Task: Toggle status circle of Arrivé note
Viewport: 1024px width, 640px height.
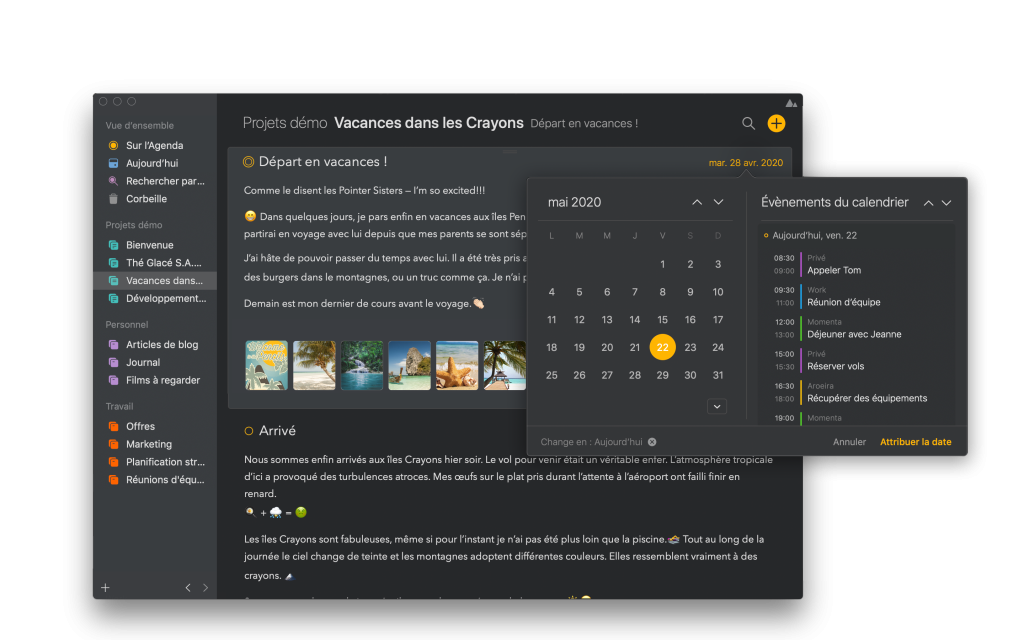Action: tap(248, 431)
